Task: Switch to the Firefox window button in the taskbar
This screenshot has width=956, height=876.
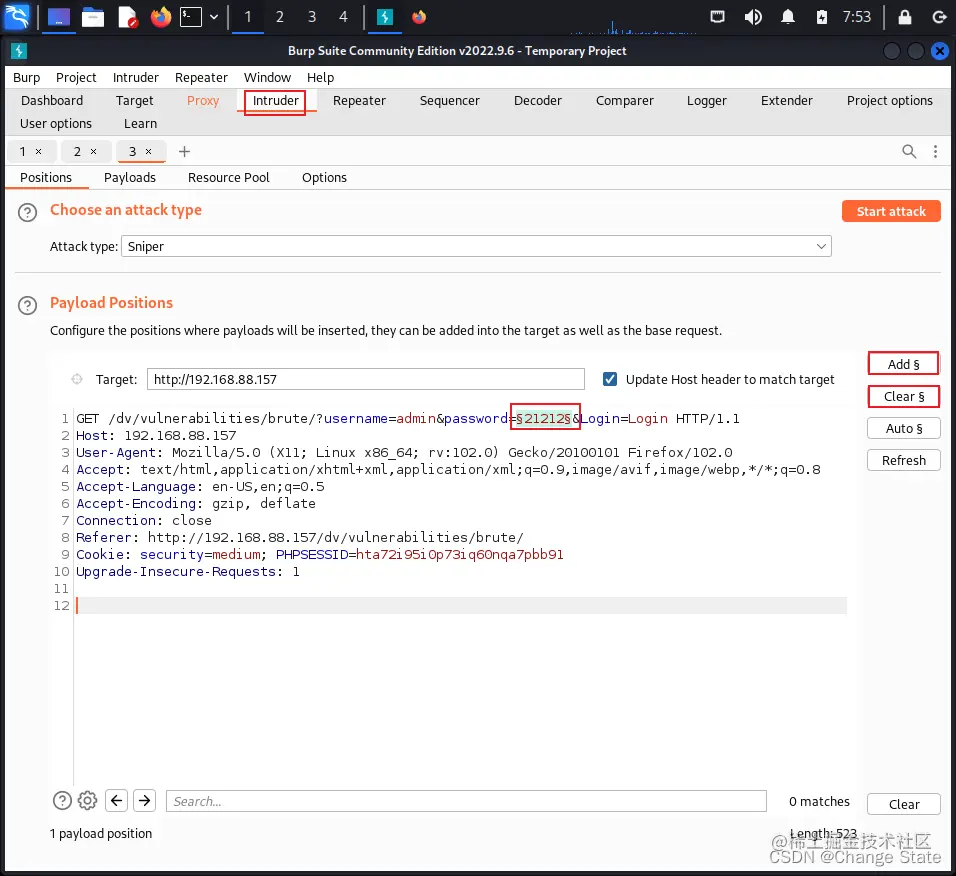Action: (x=419, y=17)
